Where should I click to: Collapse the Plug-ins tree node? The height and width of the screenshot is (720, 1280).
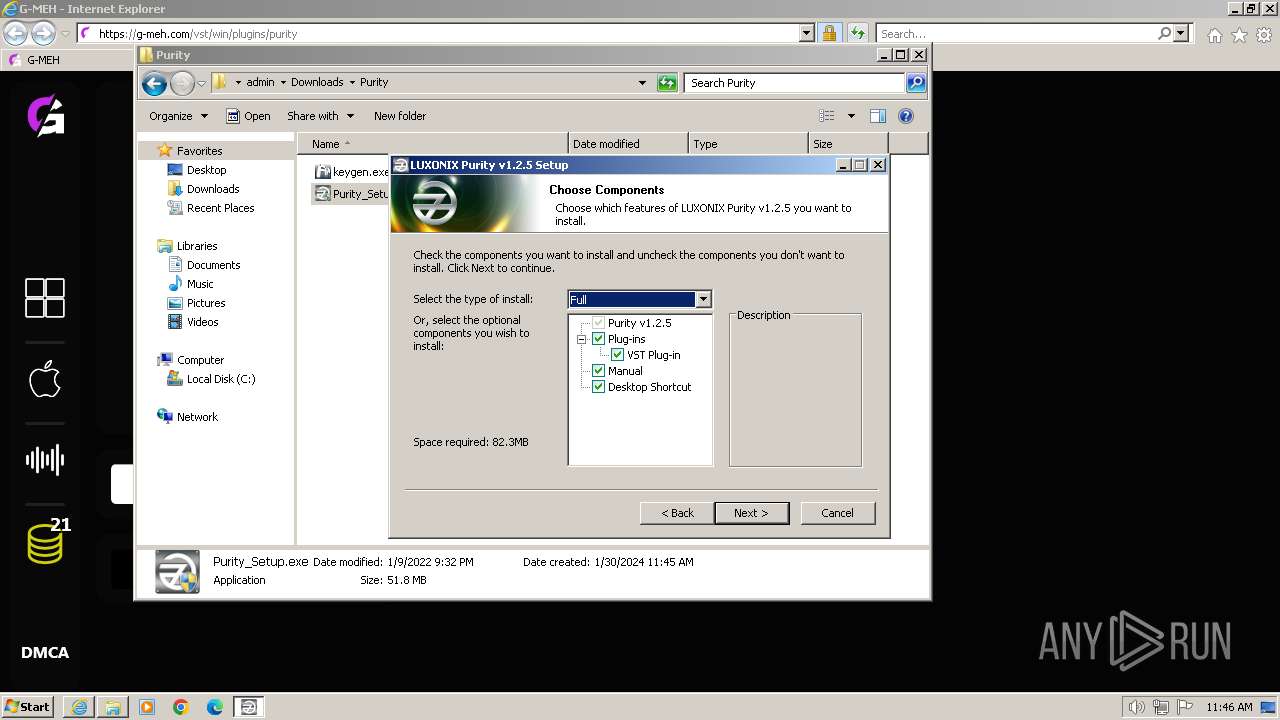(x=581, y=339)
